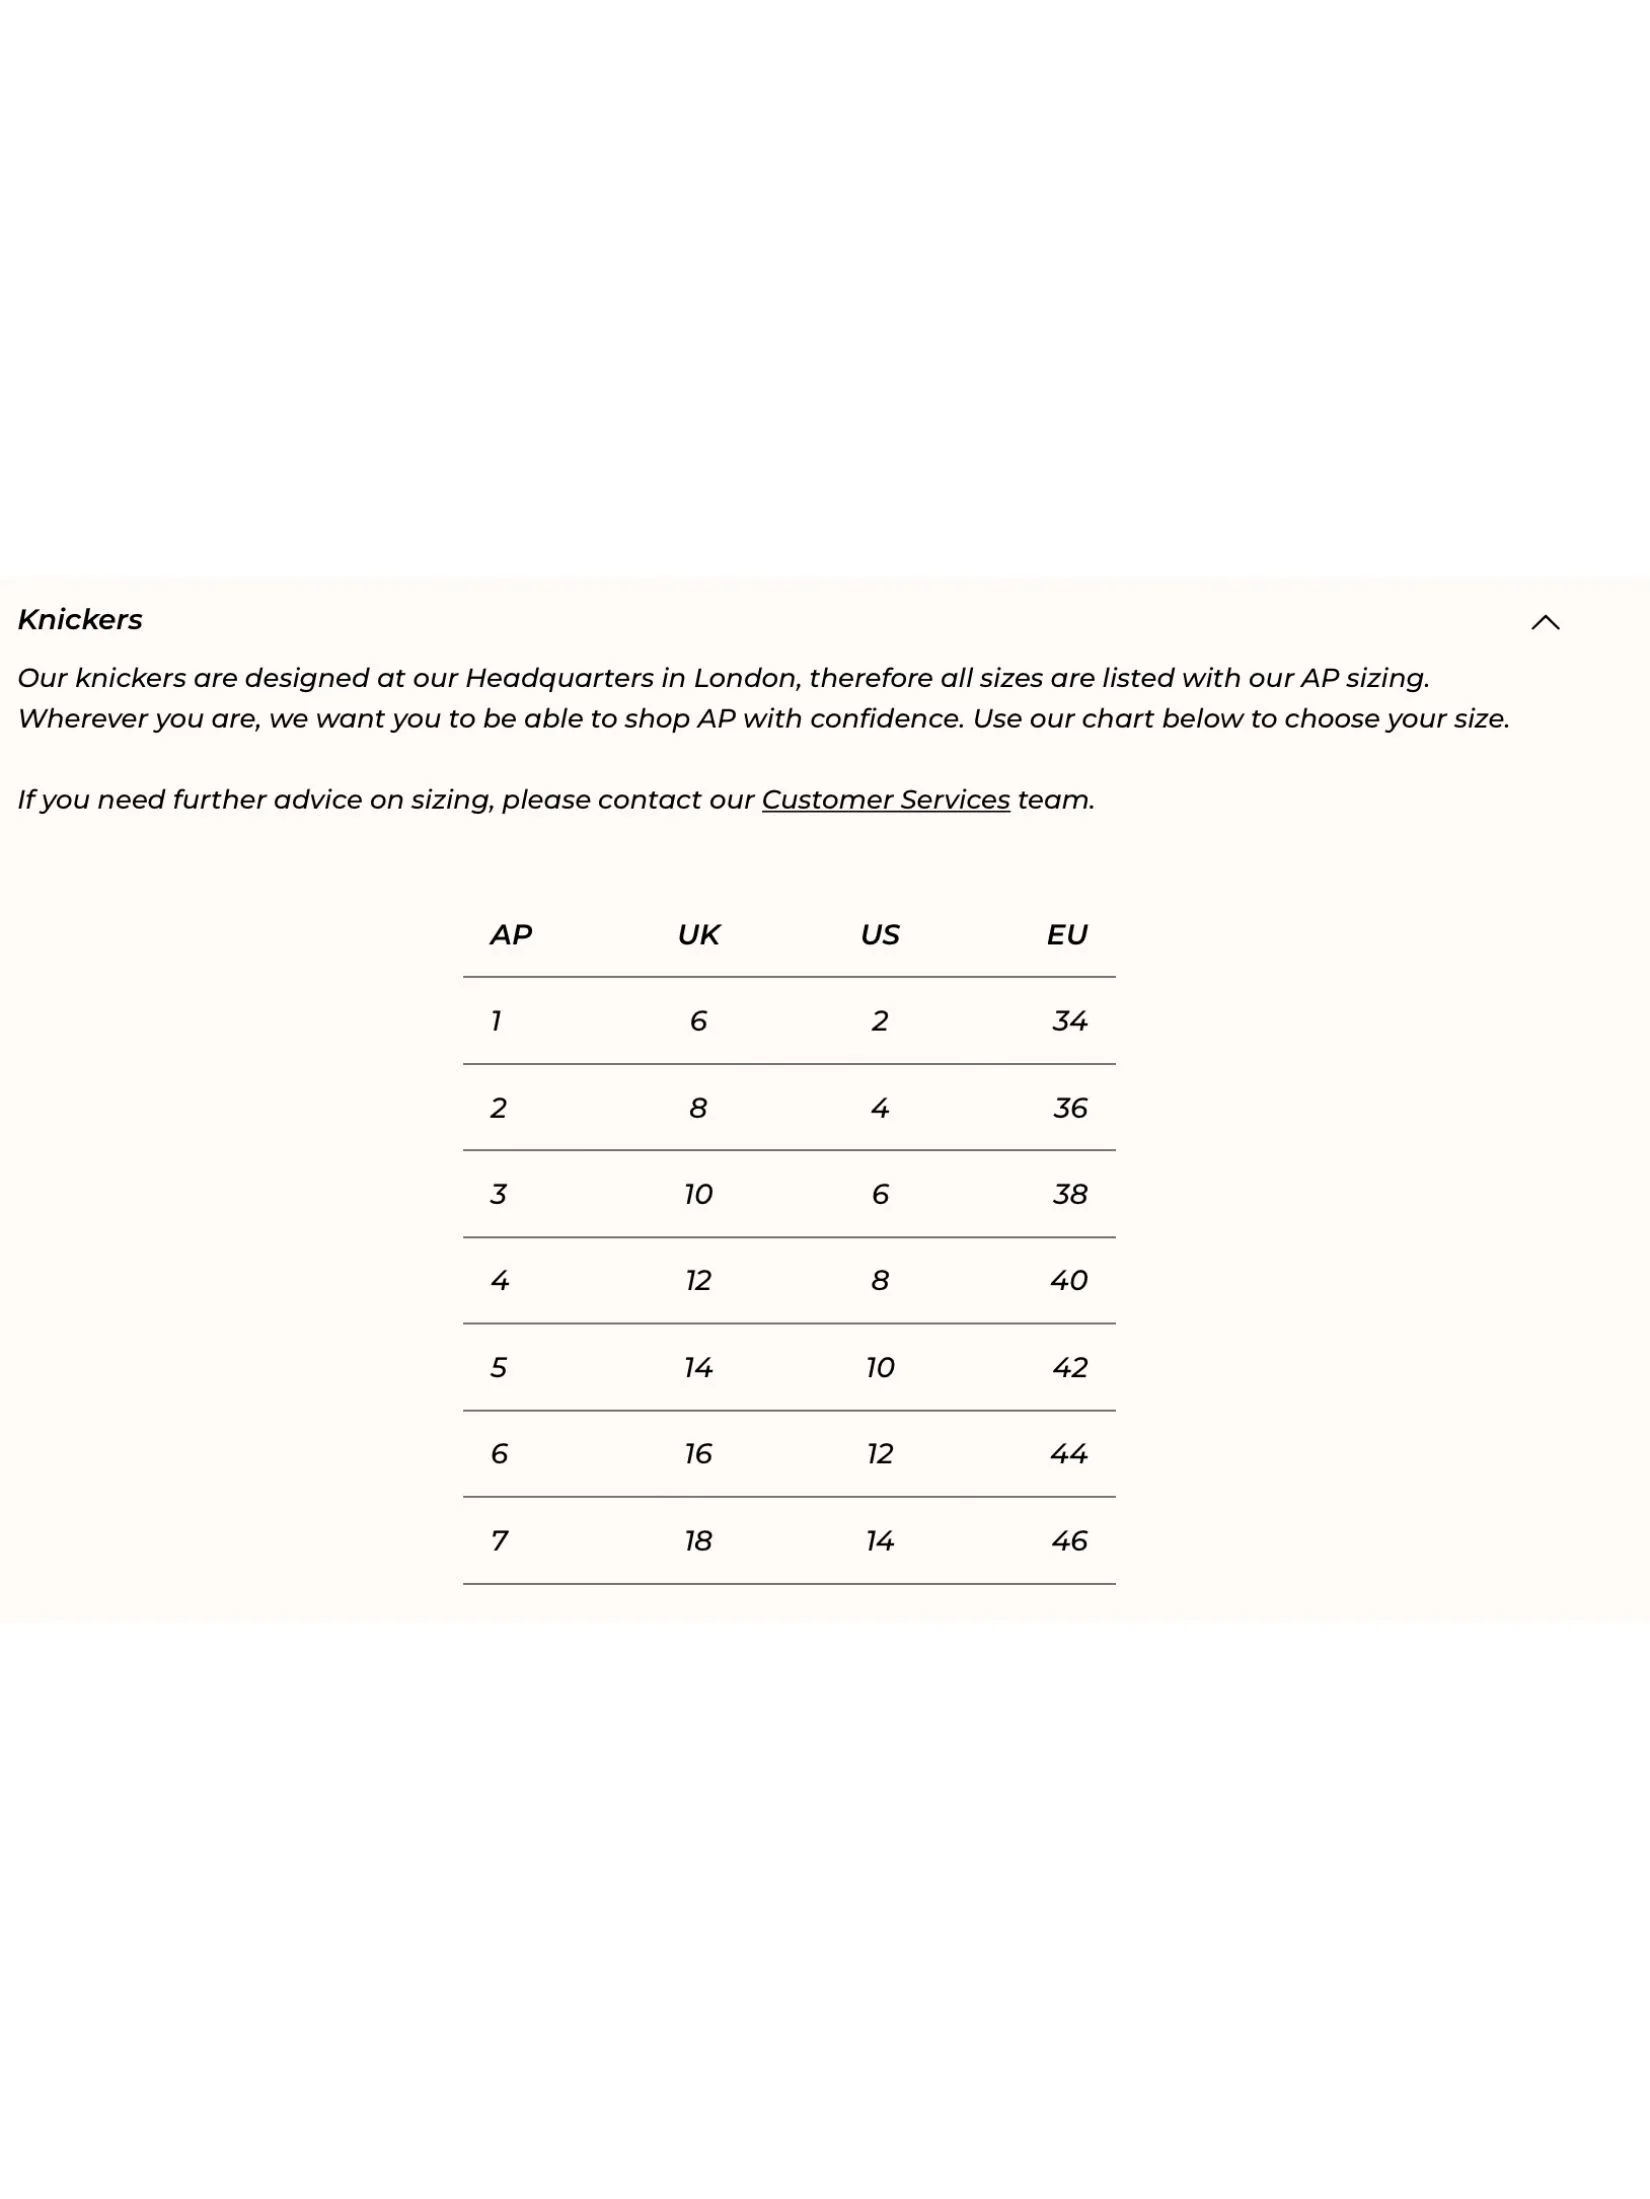
Task: Click the US column header
Action: point(880,935)
